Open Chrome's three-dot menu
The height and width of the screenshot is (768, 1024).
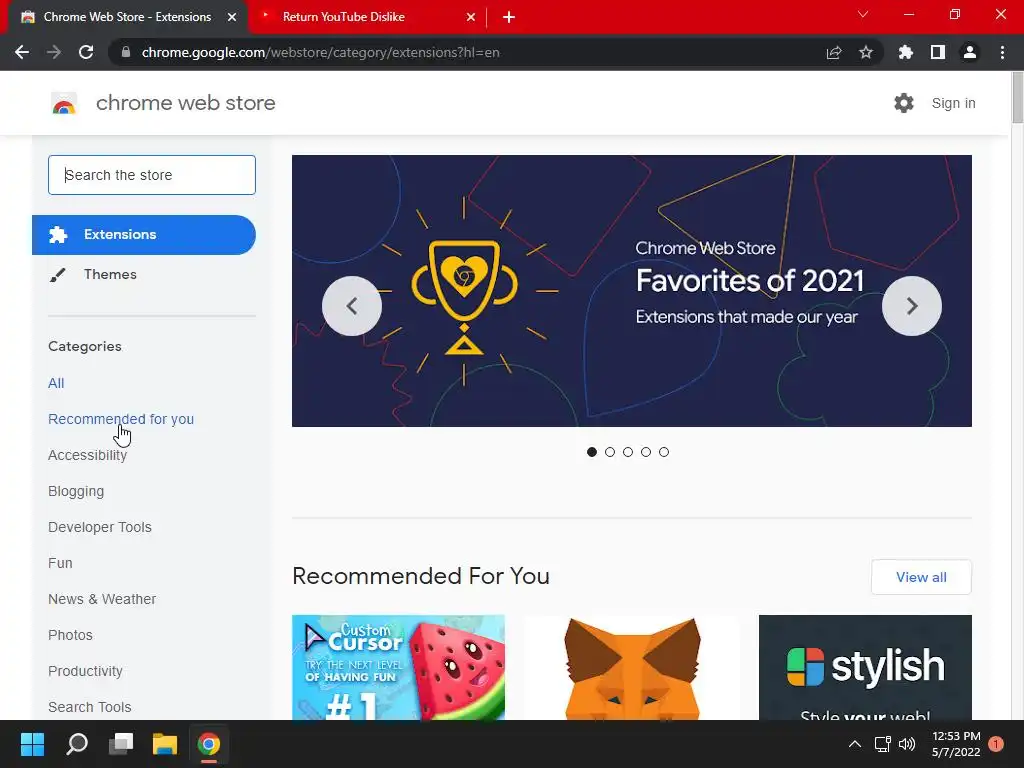(1002, 52)
